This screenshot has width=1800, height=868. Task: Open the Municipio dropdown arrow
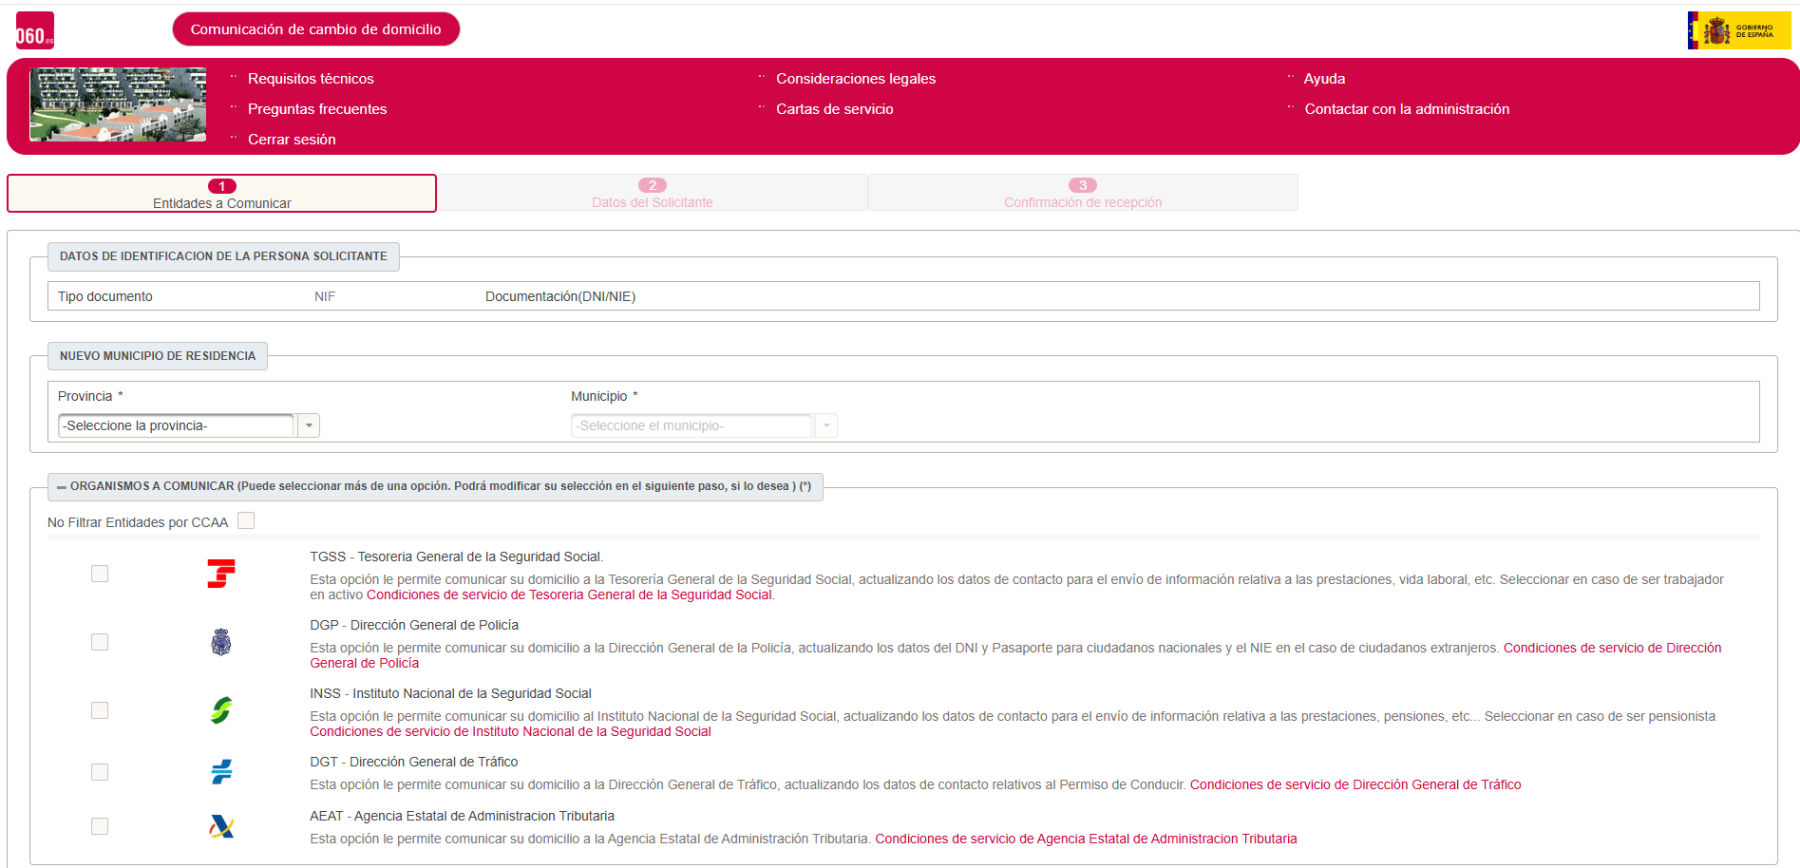(x=826, y=426)
